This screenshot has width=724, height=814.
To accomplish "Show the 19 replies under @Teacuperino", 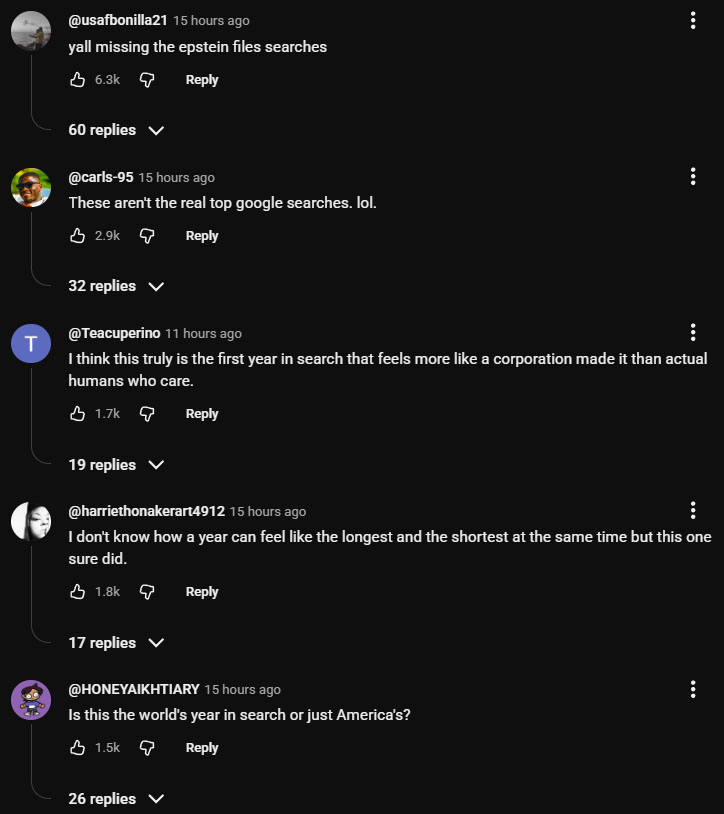I will [x=115, y=465].
